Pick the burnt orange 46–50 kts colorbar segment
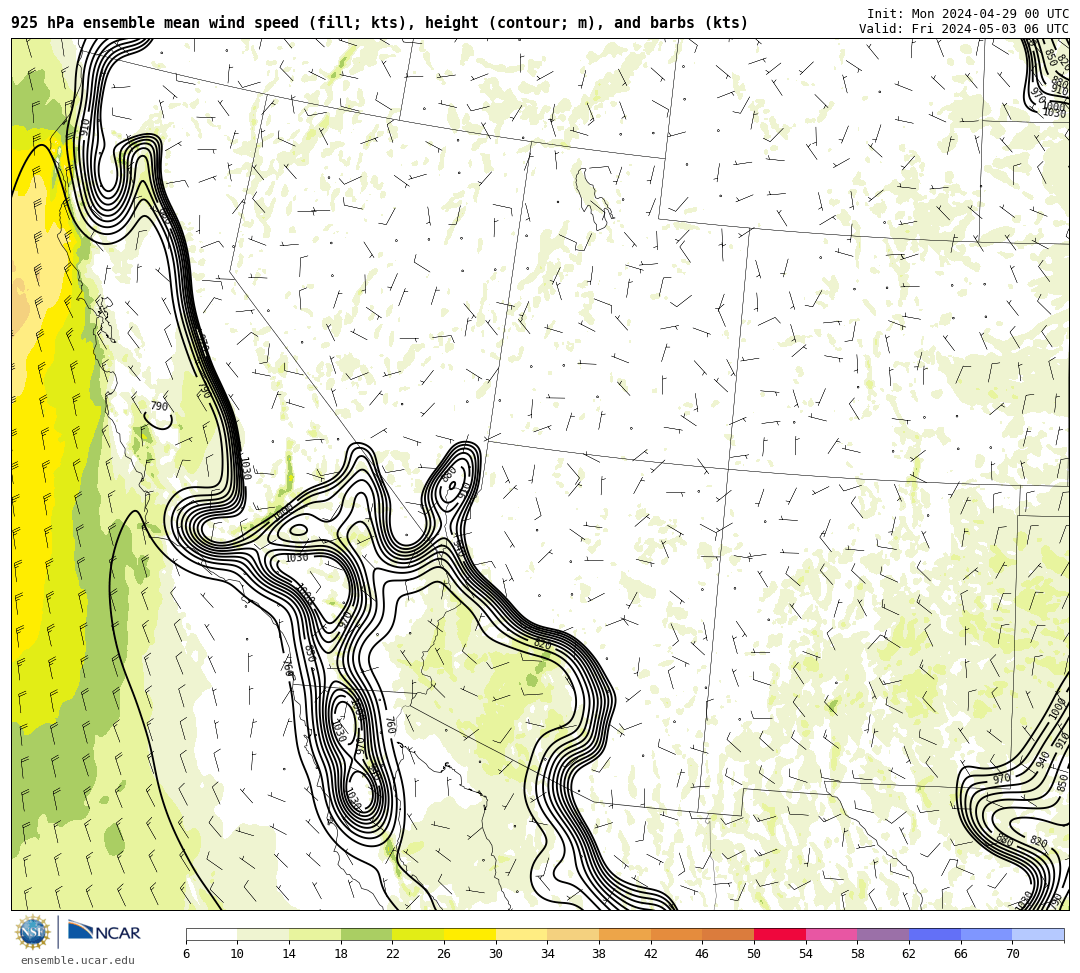The height and width of the screenshot is (973, 1080). coord(728,934)
